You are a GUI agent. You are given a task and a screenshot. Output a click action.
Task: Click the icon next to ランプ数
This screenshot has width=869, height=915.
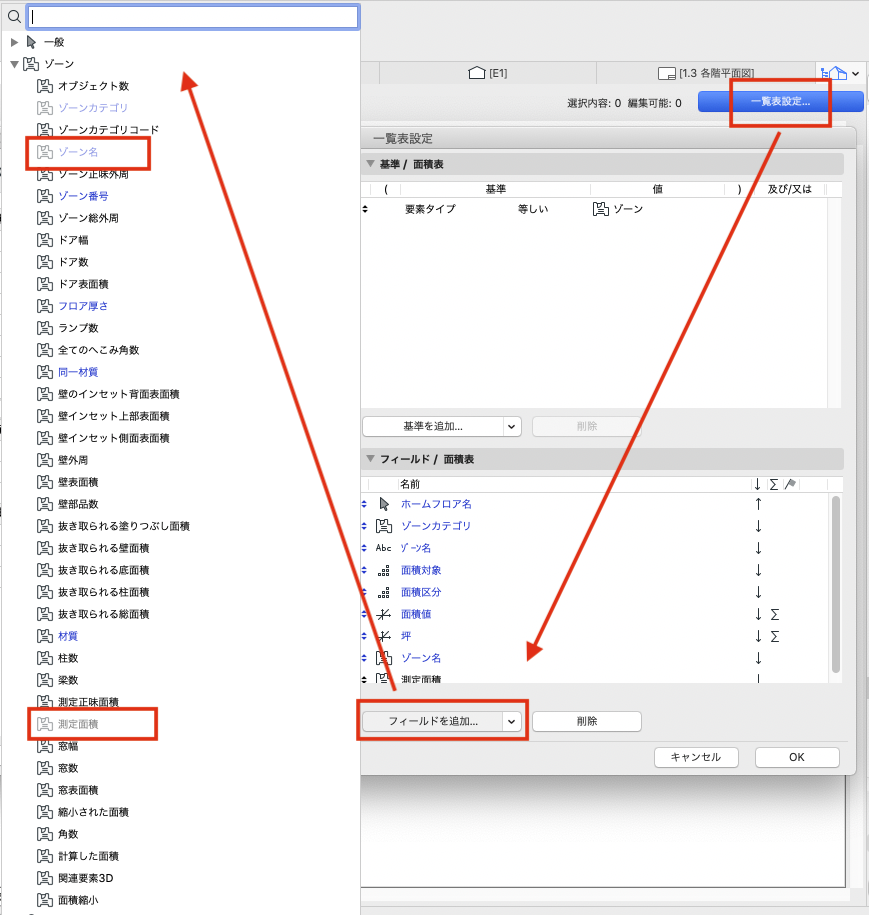(x=45, y=328)
